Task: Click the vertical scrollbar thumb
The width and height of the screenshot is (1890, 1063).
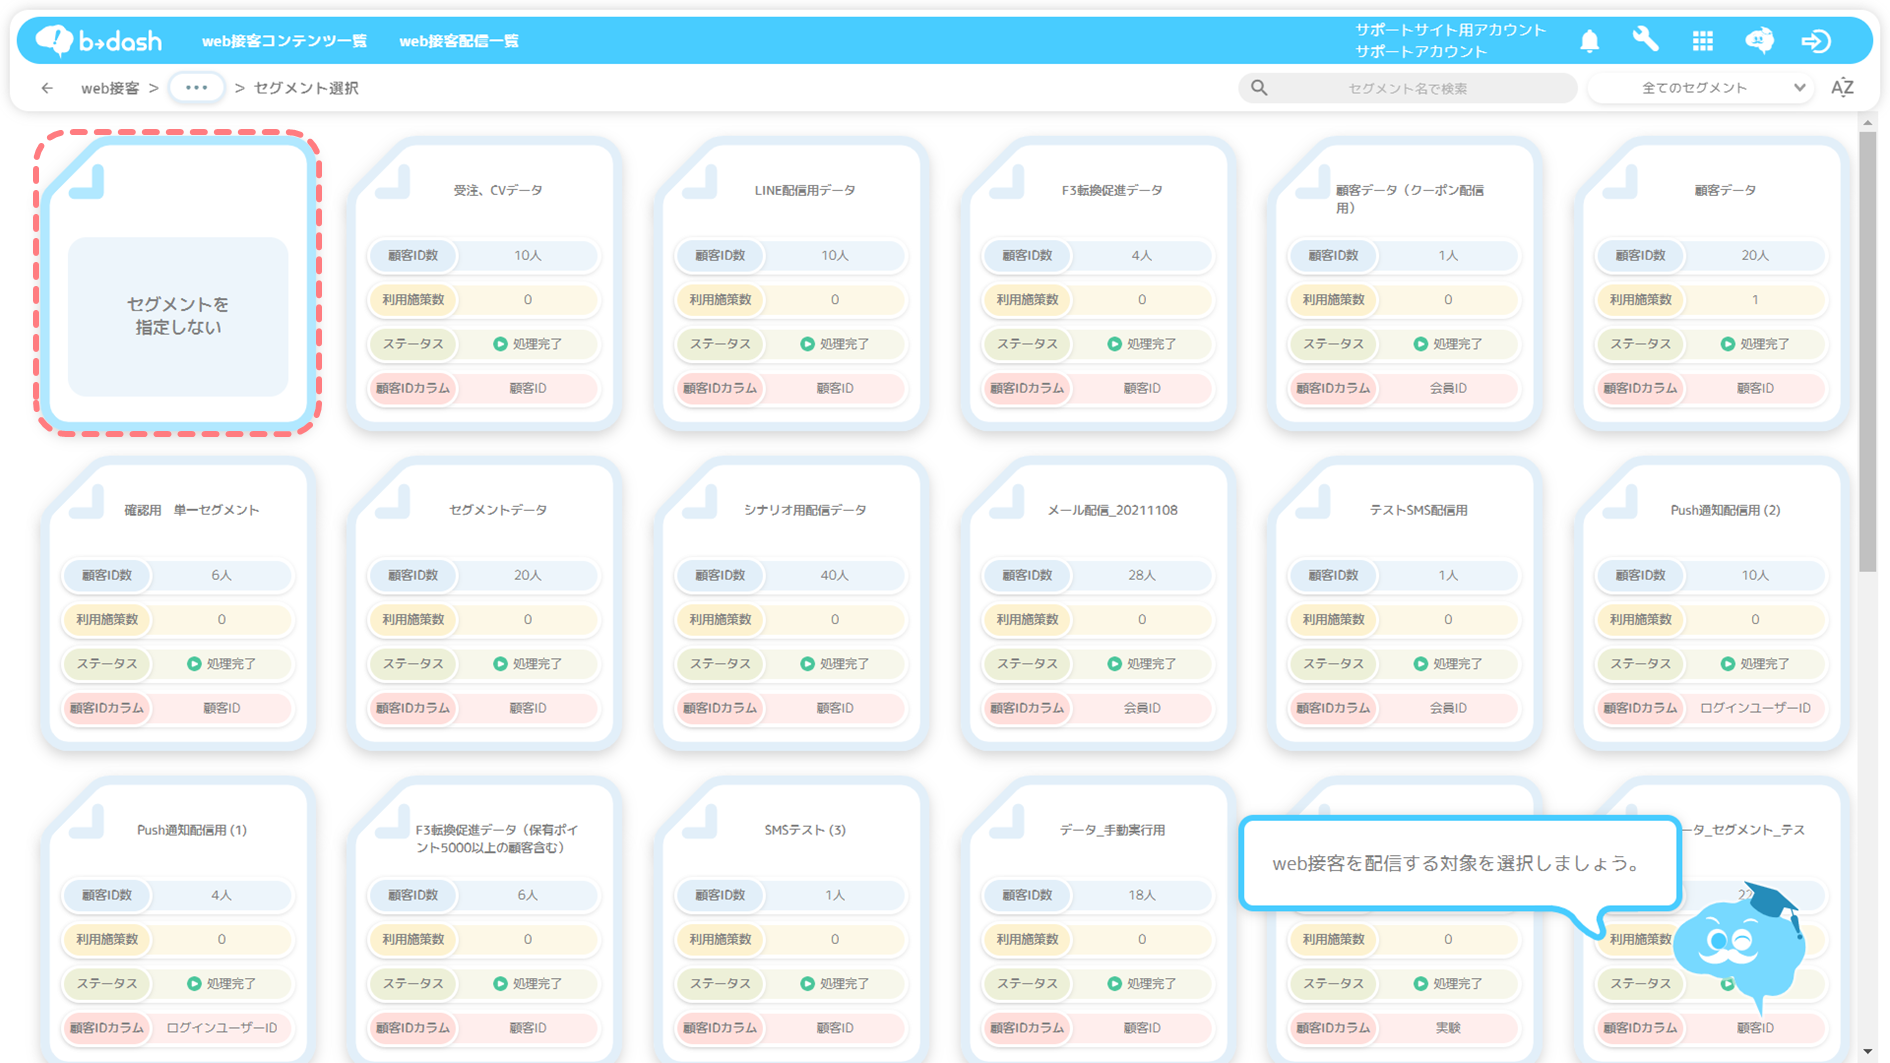Action: pos(1867,350)
